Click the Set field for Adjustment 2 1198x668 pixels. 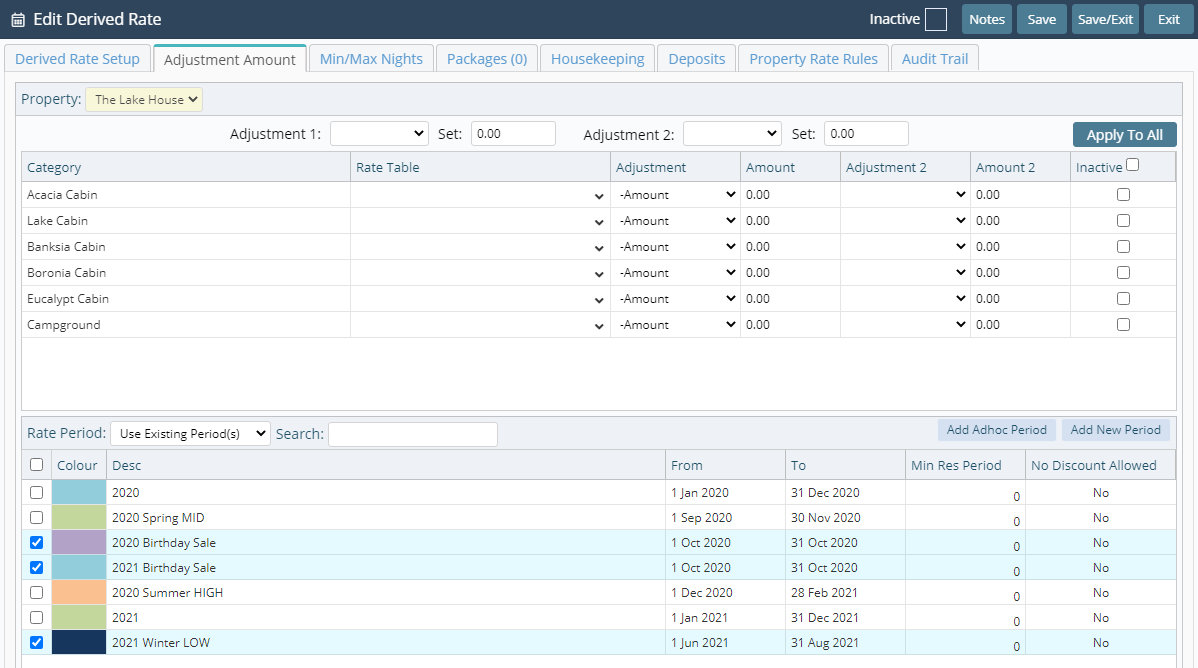(866, 134)
